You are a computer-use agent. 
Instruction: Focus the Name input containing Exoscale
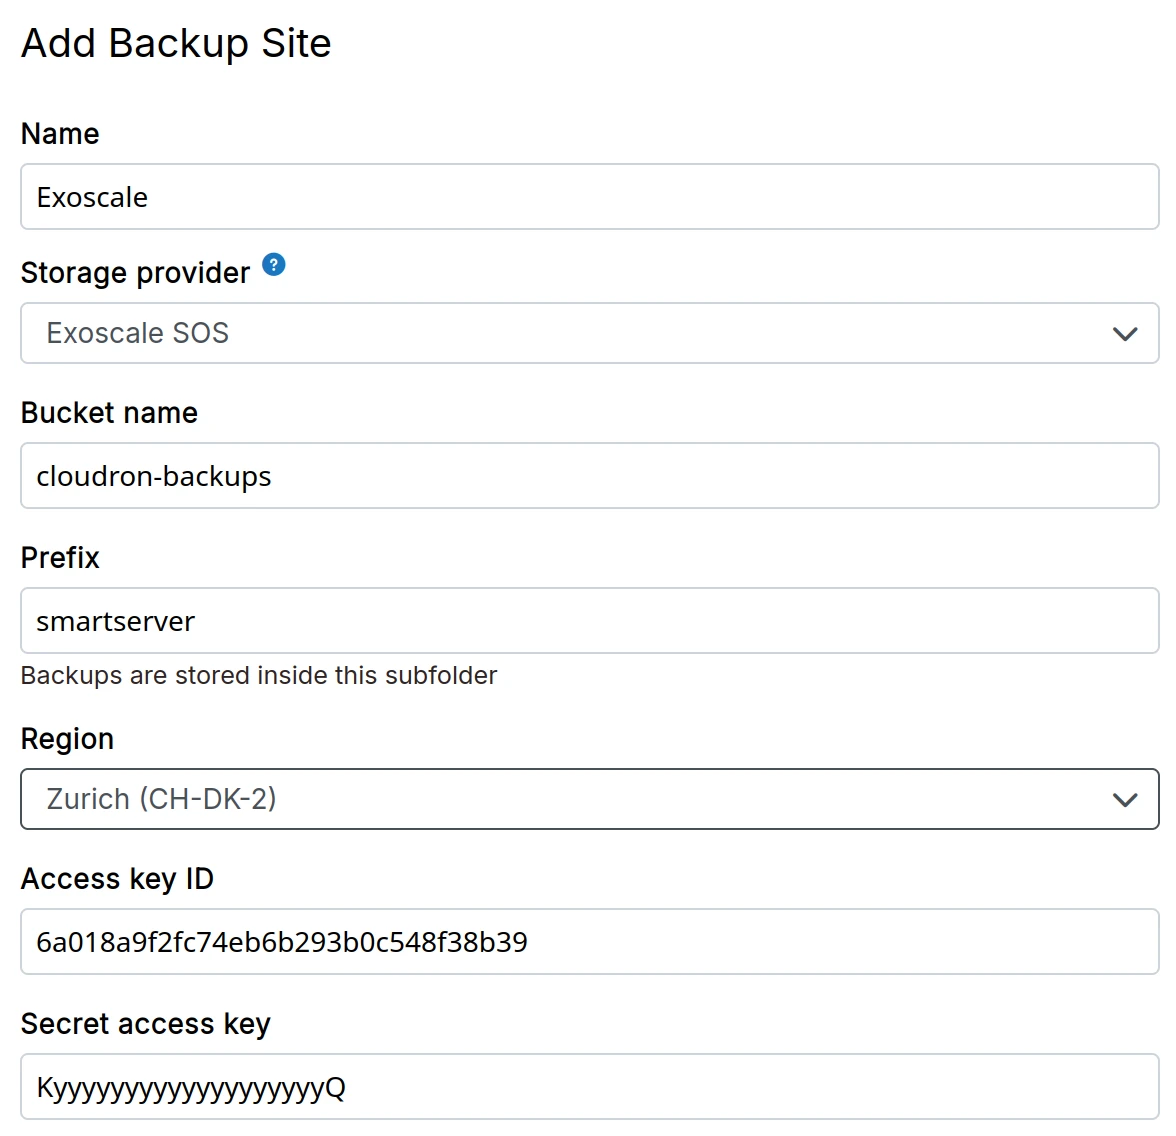pos(589,197)
